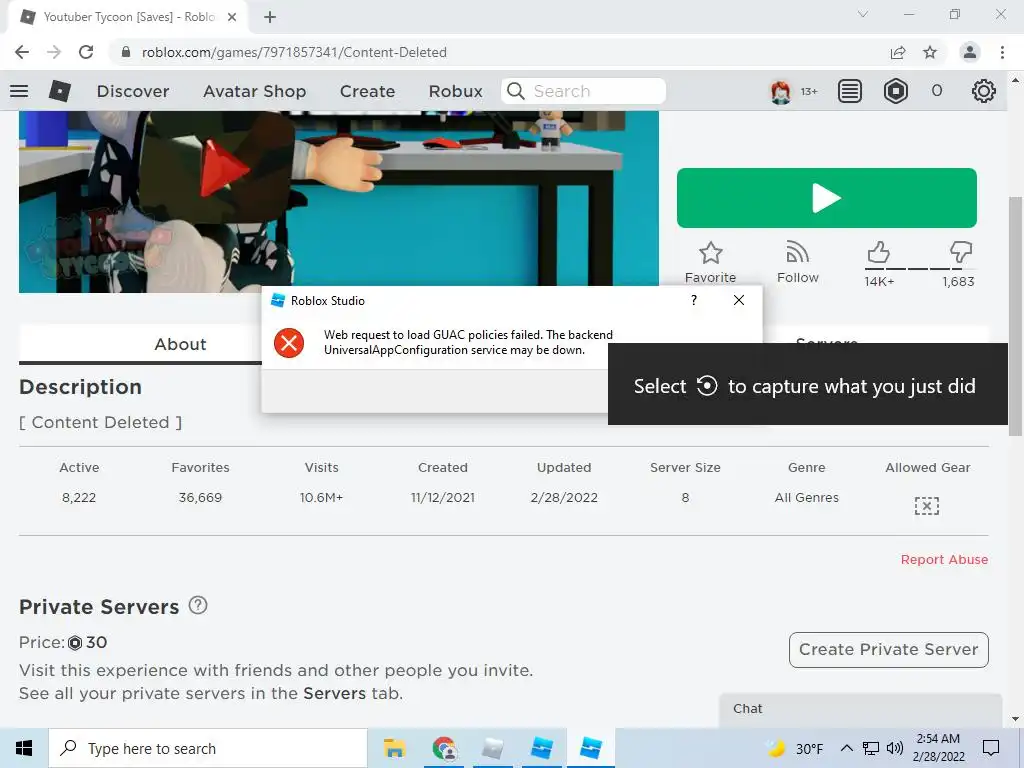Click the Robux count showing 0
Screen dimensions: 1024x768
(x=936, y=91)
